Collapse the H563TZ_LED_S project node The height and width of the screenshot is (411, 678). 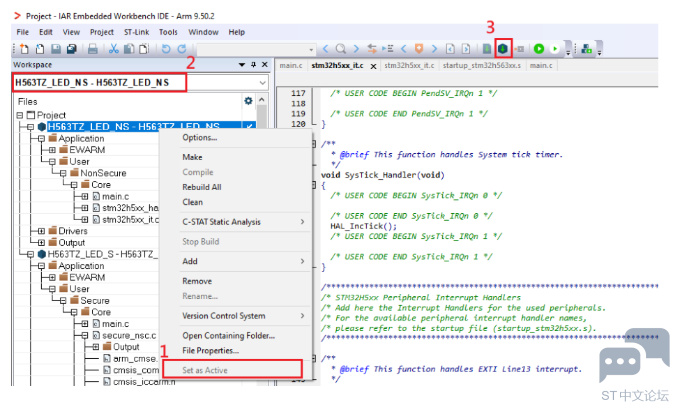pos(30,254)
